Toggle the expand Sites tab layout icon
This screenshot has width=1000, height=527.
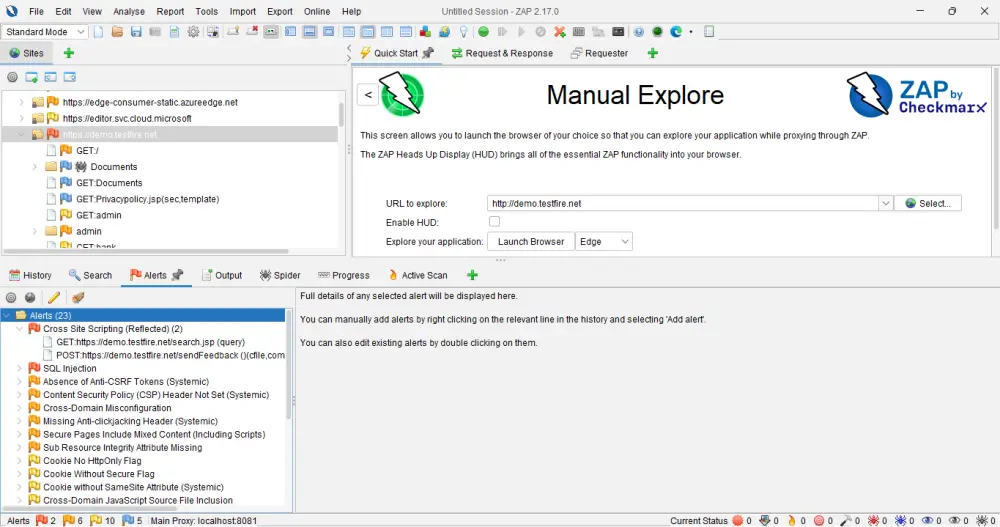(290, 32)
